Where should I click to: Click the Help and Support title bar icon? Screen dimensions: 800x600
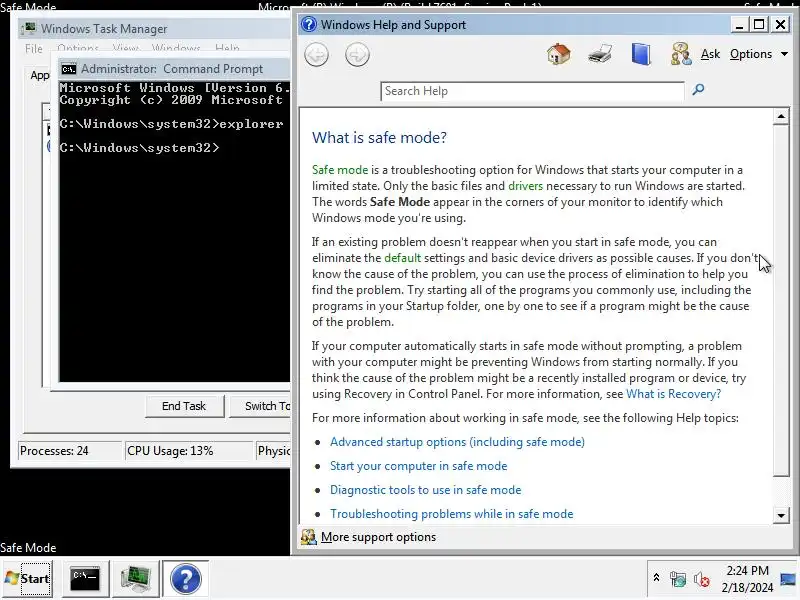pos(309,24)
